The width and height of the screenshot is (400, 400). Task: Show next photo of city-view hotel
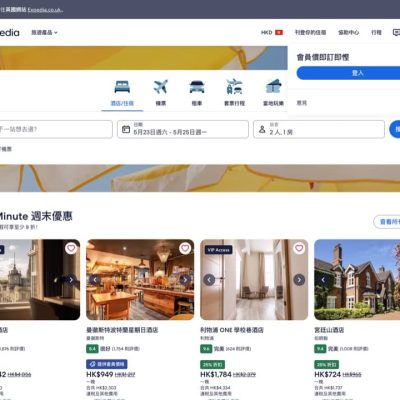click(71, 280)
